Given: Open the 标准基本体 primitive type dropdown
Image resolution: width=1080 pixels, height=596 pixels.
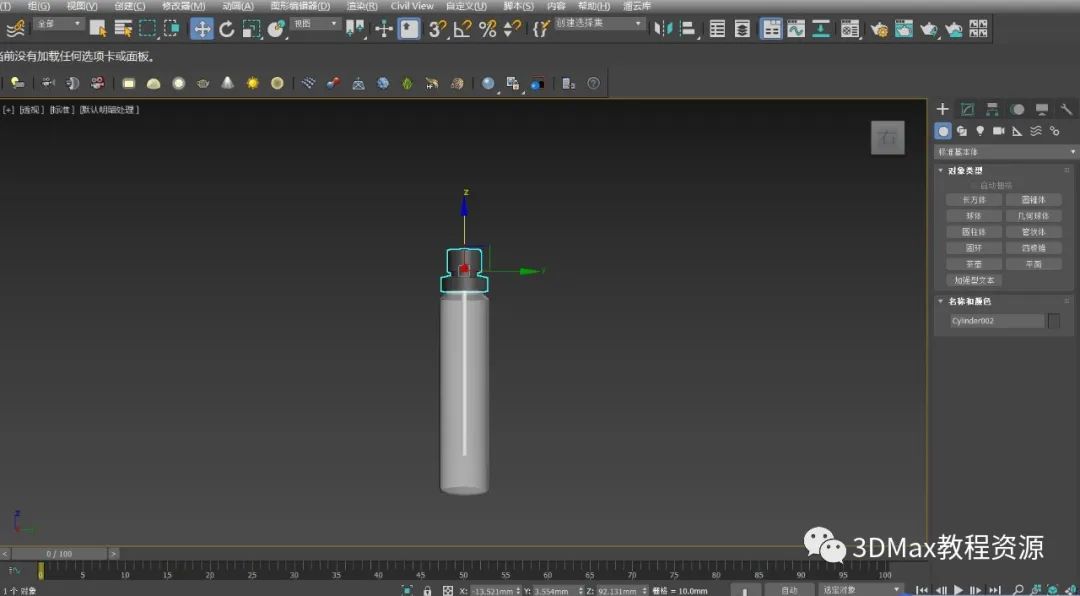Looking at the screenshot, I should [1006, 152].
